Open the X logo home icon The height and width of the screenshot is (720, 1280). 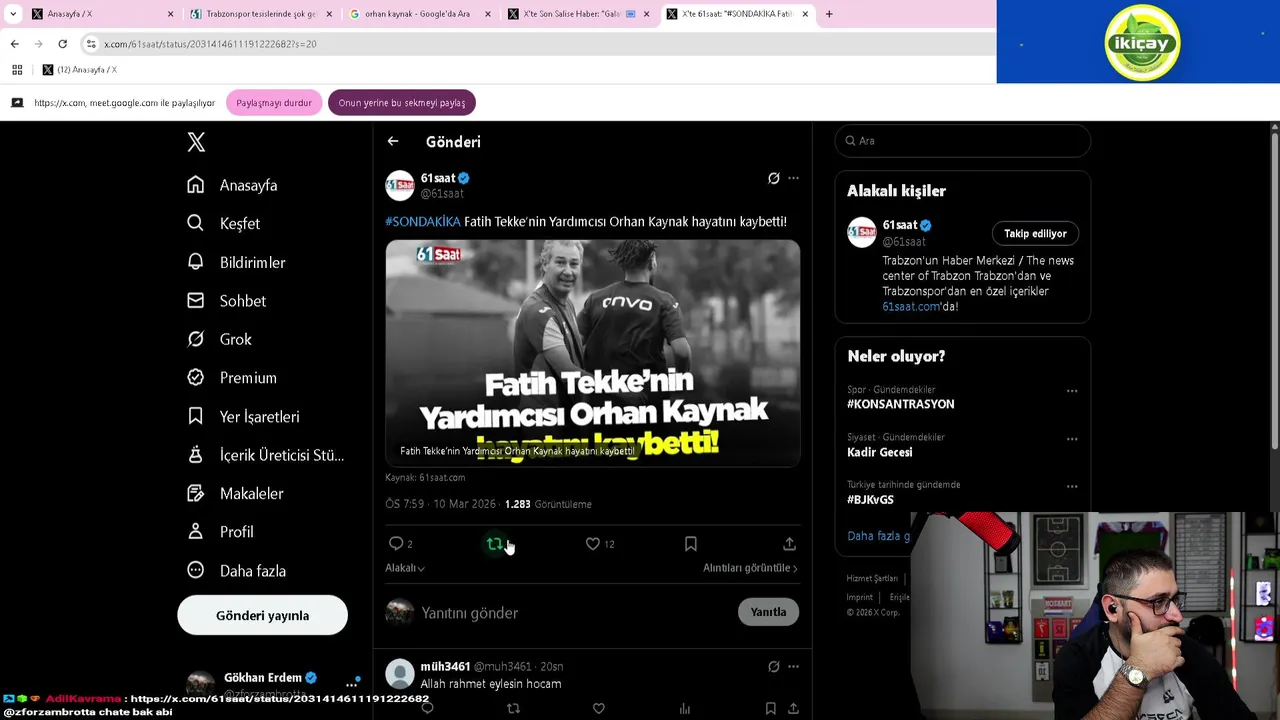[196, 142]
